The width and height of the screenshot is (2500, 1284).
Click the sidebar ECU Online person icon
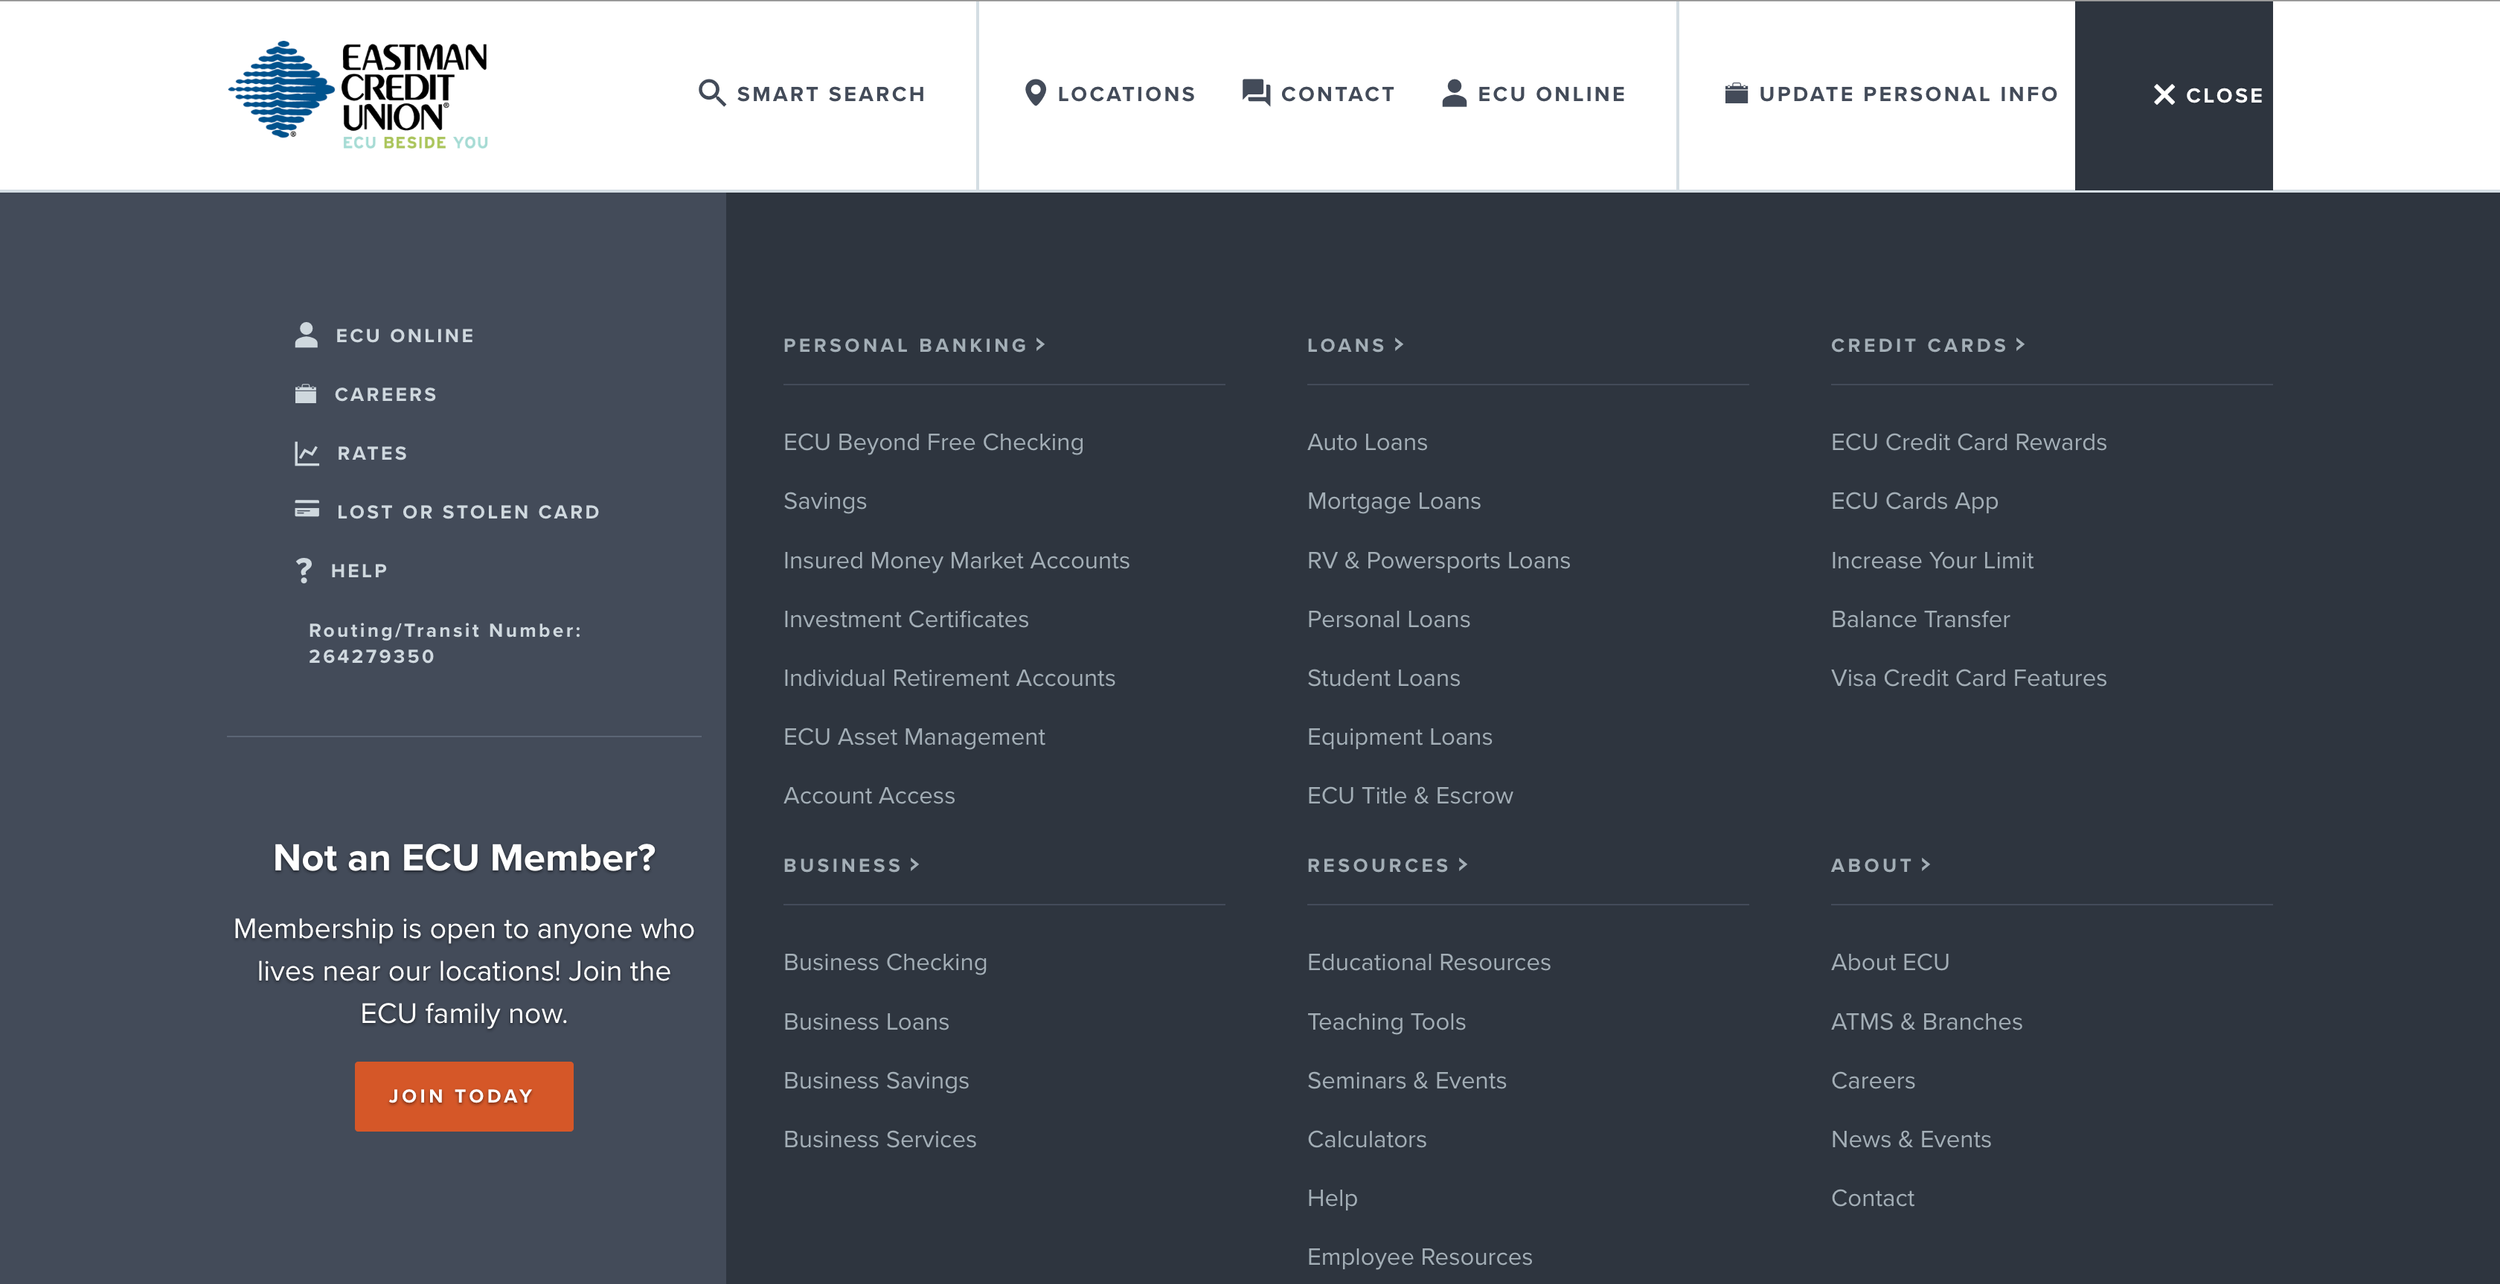(x=306, y=335)
